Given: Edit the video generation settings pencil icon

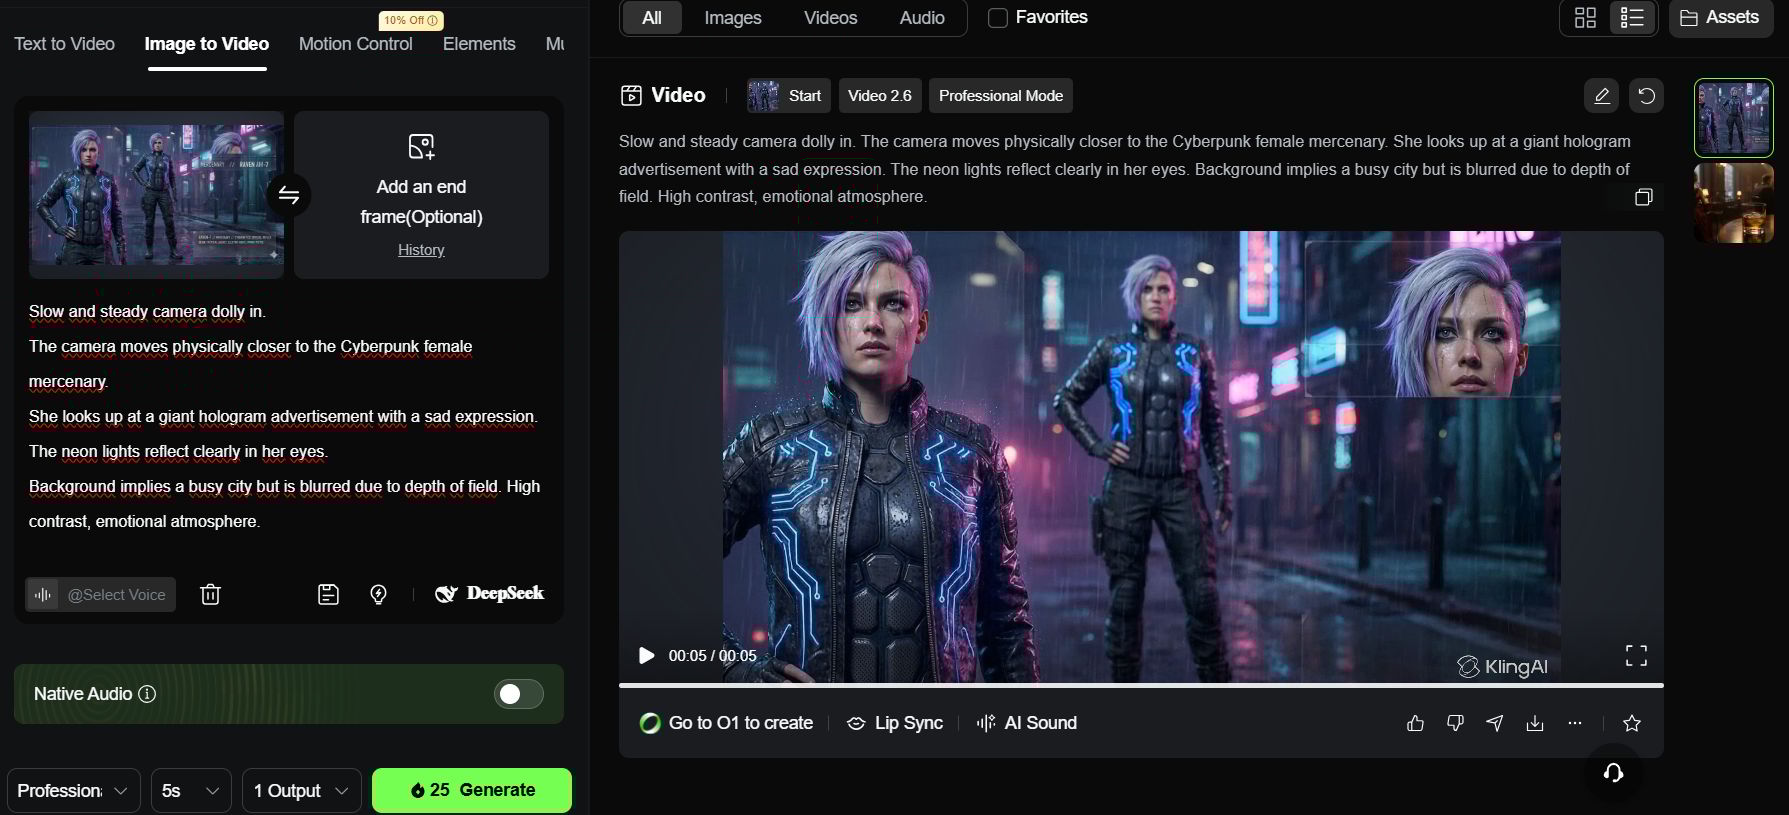Looking at the screenshot, I should coord(1602,96).
